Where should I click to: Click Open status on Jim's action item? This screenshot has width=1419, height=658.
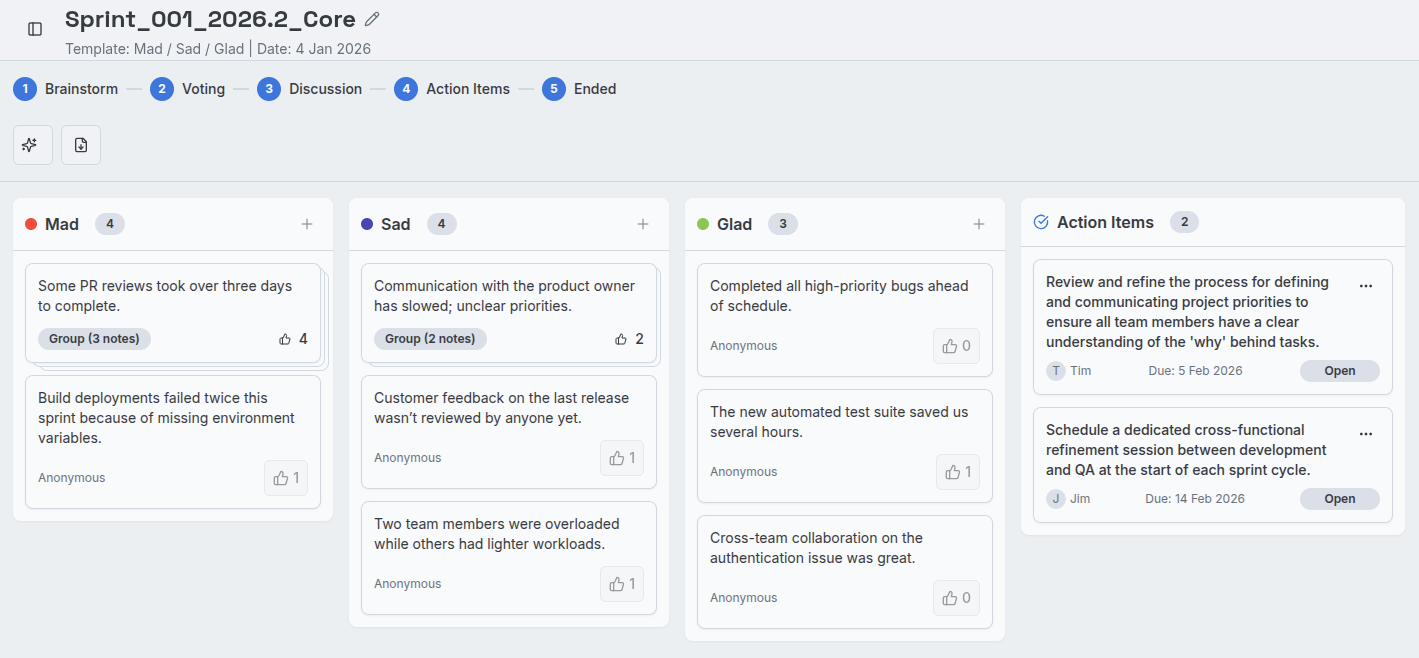(x=1339, y=499)
